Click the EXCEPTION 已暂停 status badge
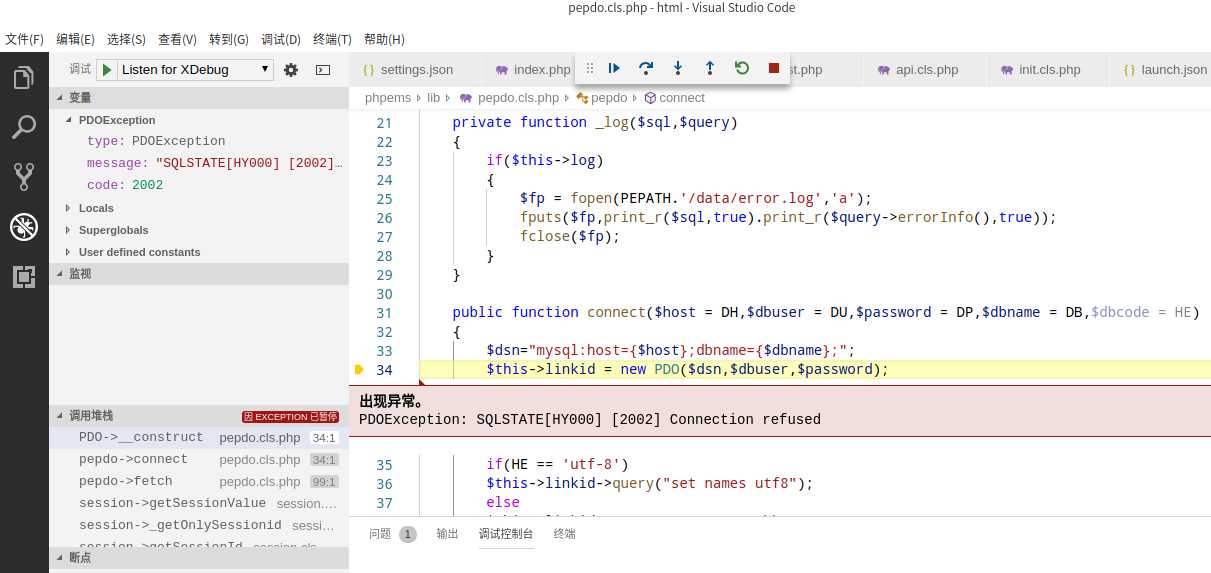 [x=291, y=417]
